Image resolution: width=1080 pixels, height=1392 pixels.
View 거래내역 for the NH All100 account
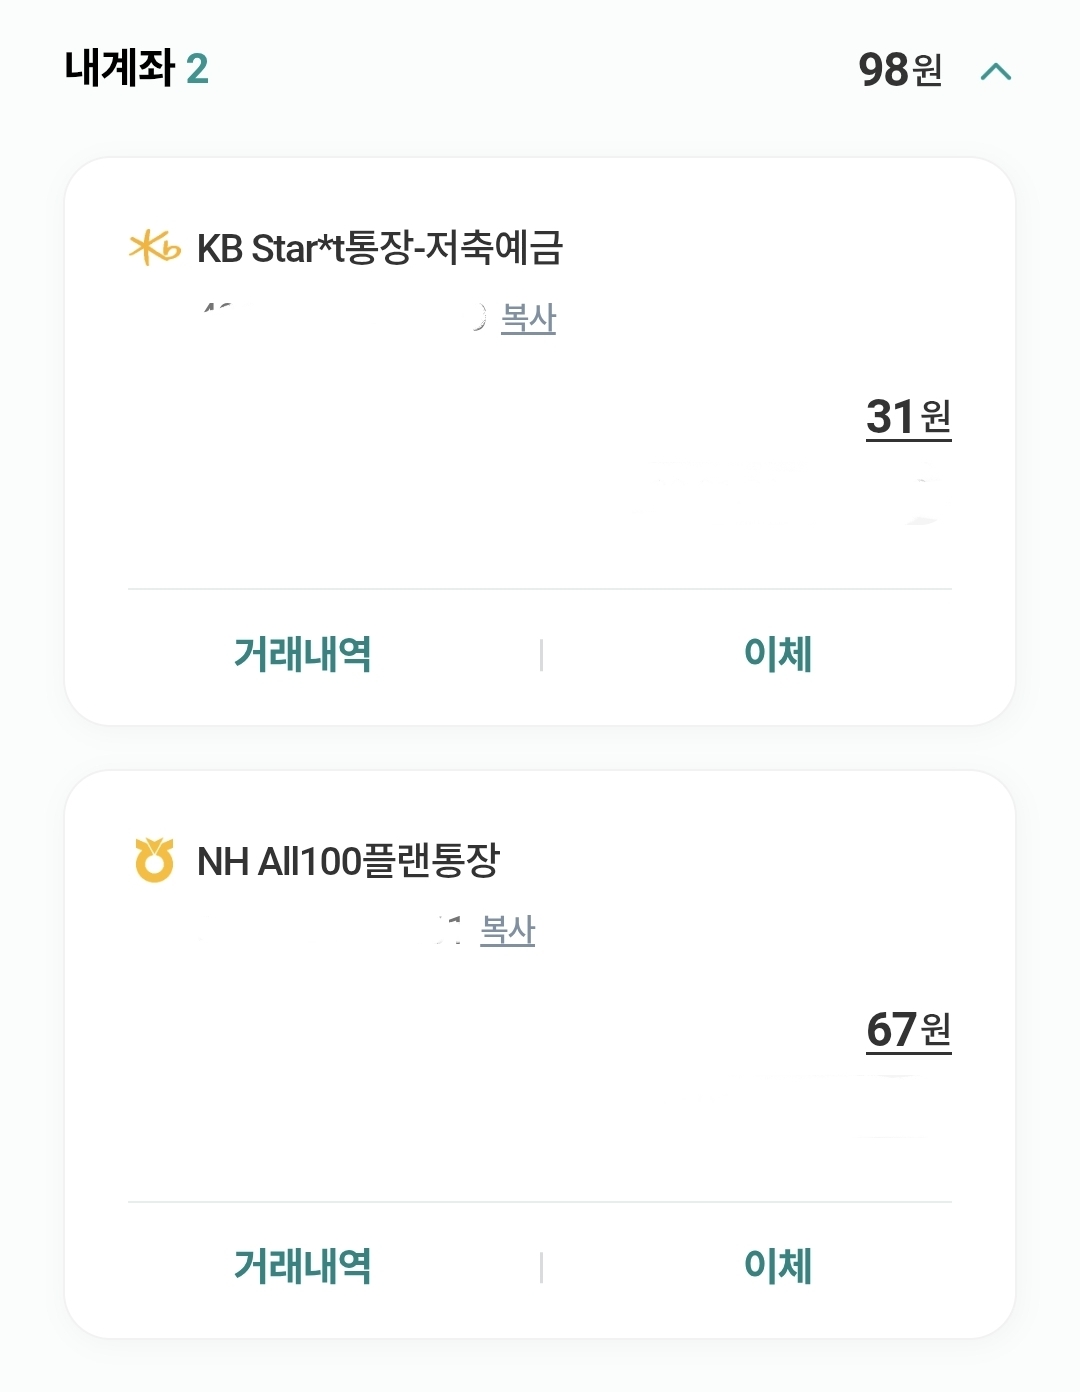tap(302, 1266)
